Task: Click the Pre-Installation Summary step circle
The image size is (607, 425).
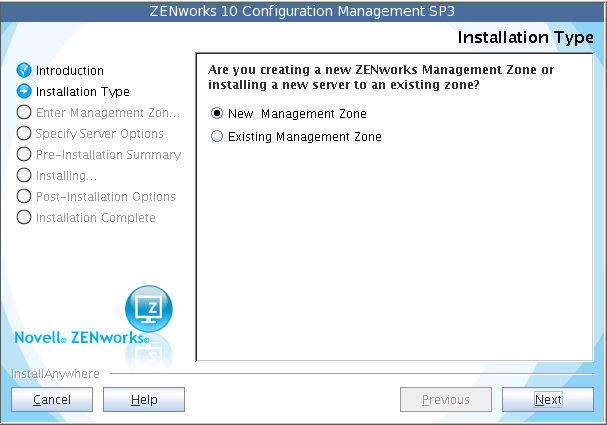Action: 24,155
